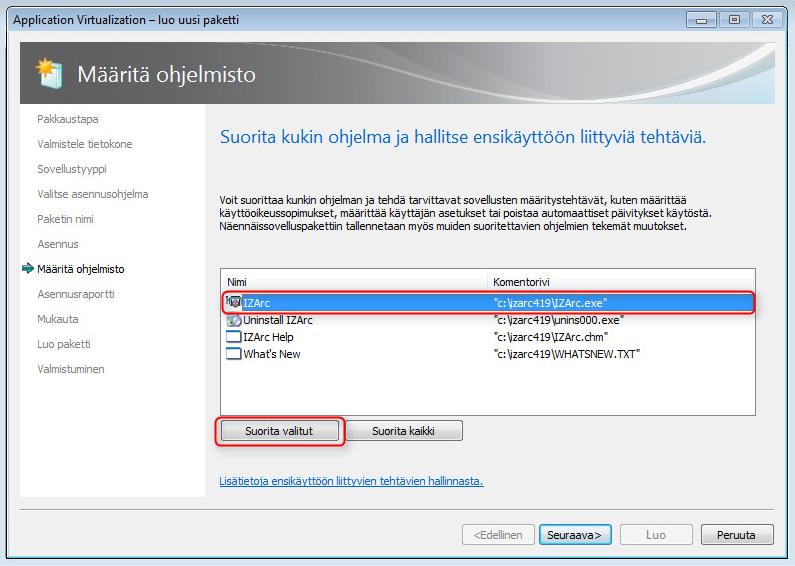Click the IZArc.chm command line cell

551,337
